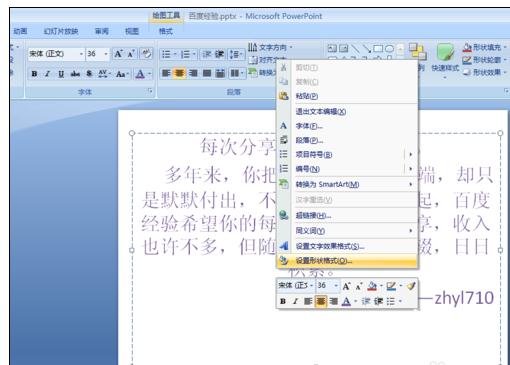Screen dimensions: 510x365
Task: Choose 段落(P)... in context menu
Action: [347, 140]
